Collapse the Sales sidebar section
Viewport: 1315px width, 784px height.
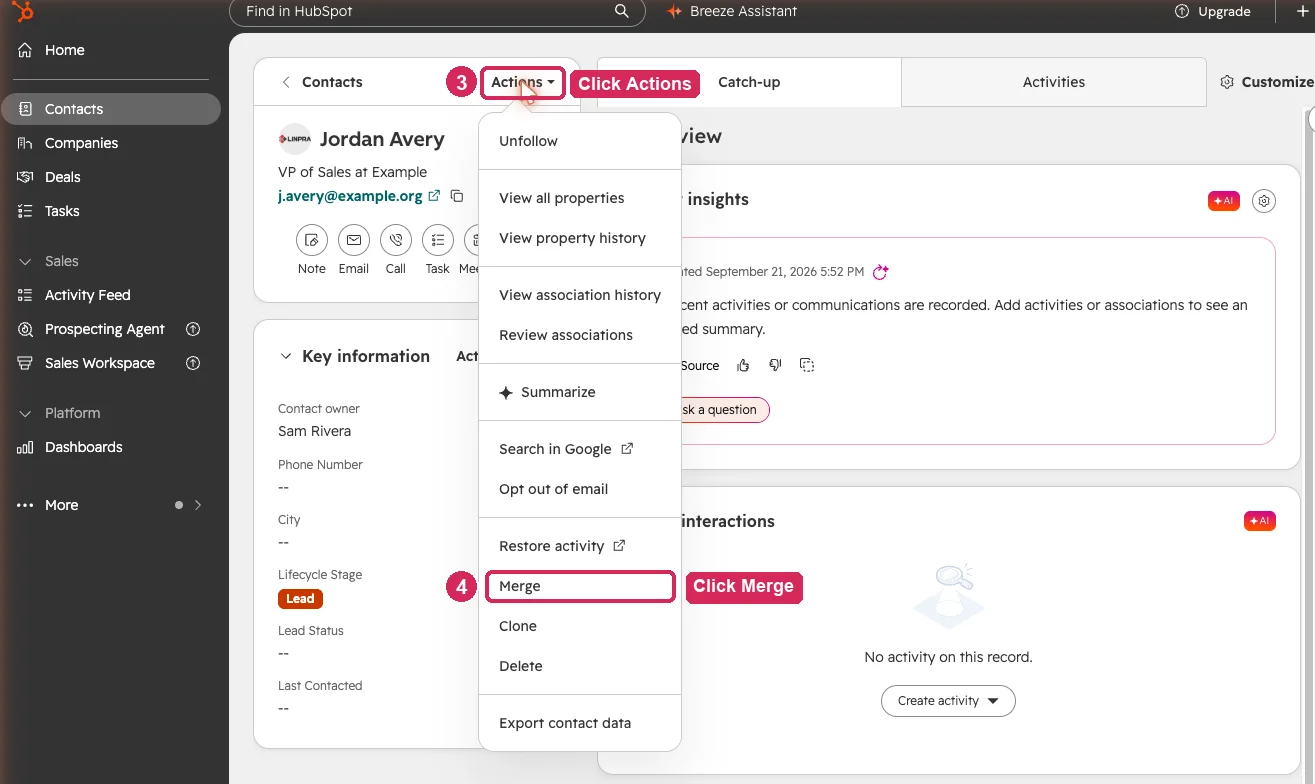(26, 261)
